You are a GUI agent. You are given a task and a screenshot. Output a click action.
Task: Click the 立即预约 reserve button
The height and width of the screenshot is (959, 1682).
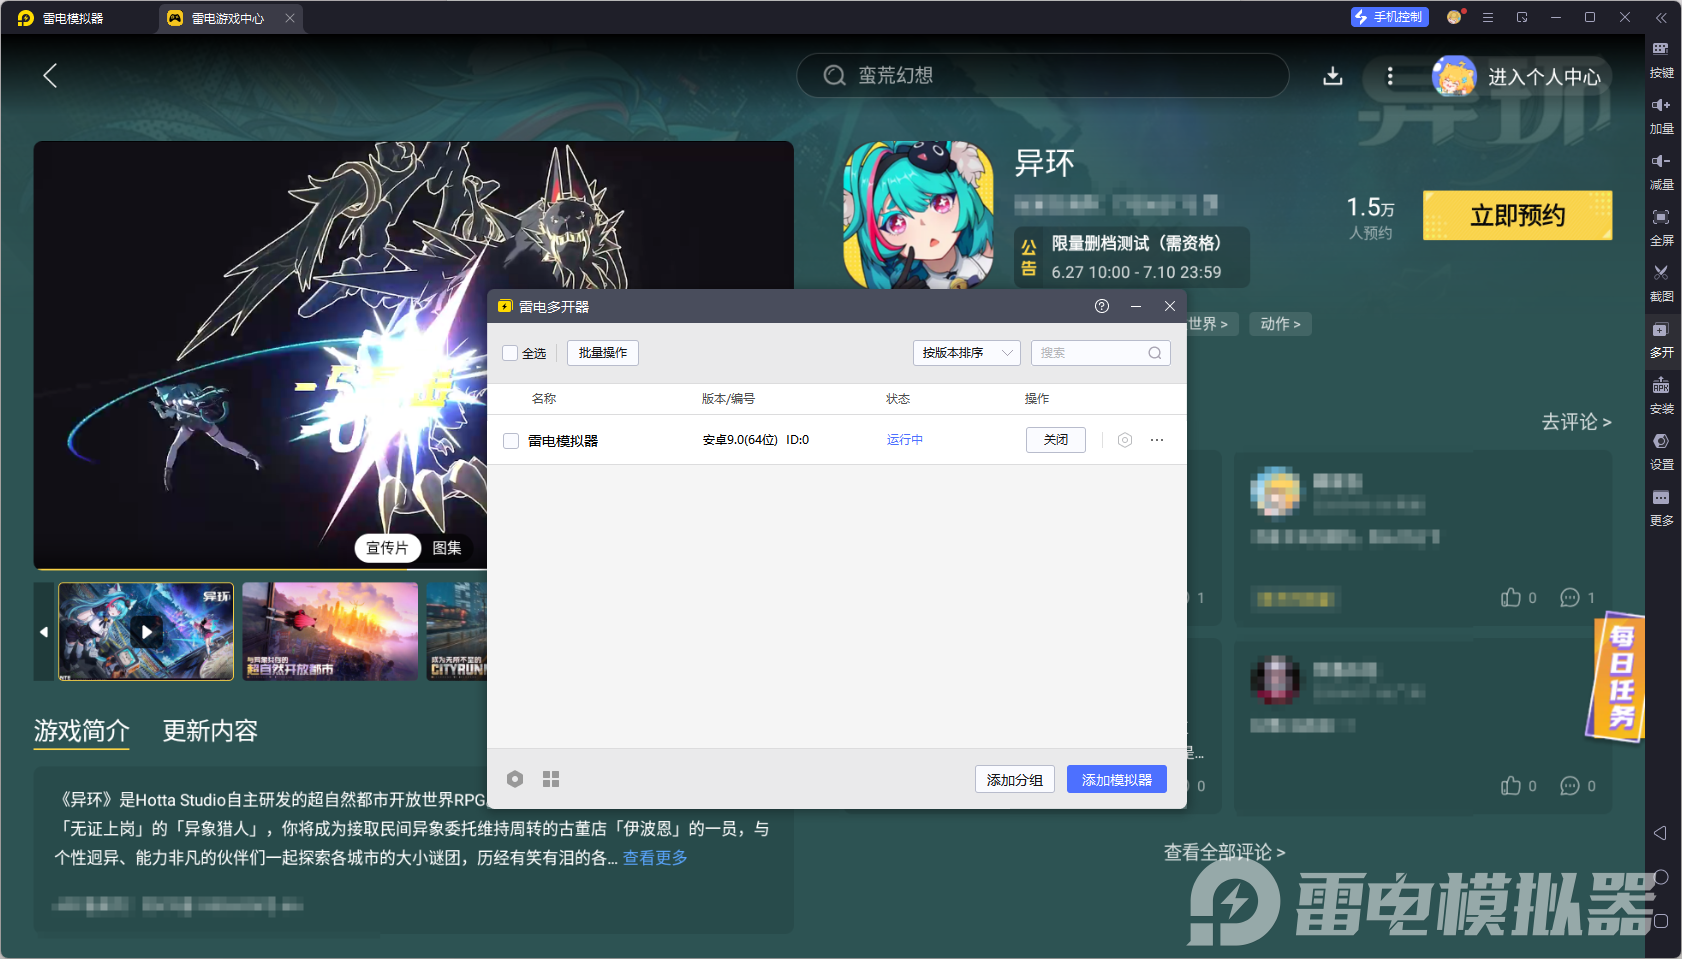click(x=1515, y=215)
